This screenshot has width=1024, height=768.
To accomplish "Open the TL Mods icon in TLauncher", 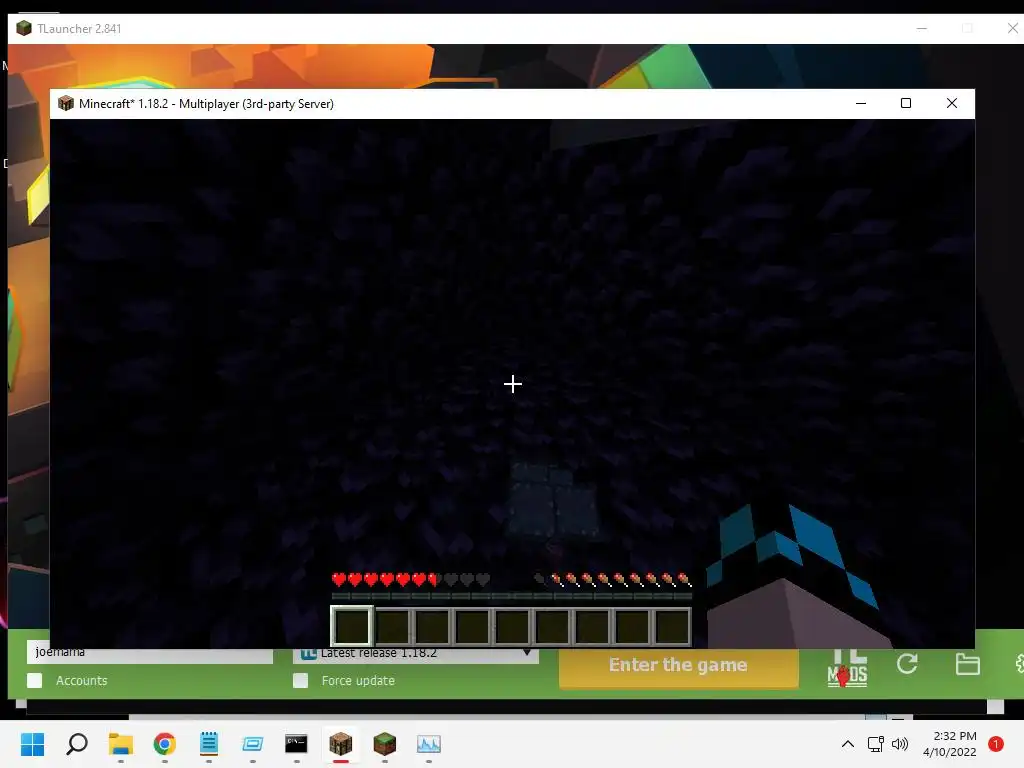I will point(848,668).
